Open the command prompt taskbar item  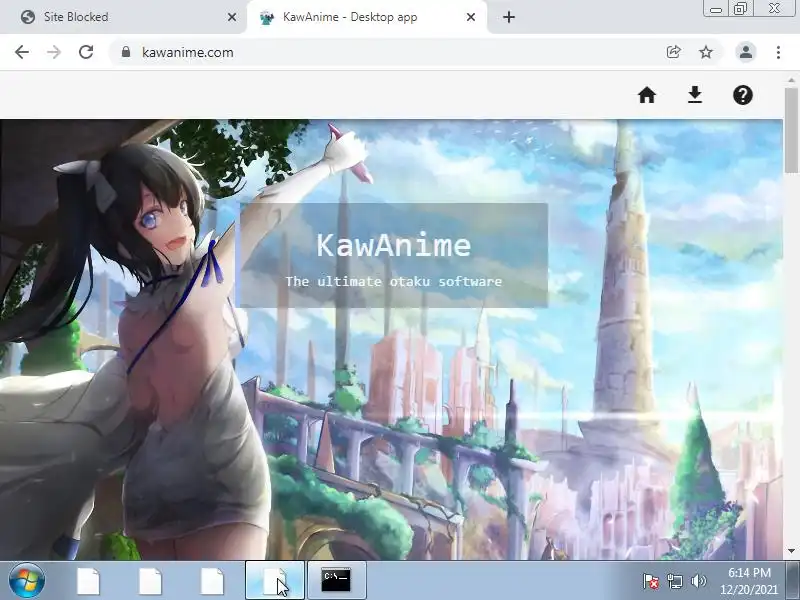click(x=337, y=581)
